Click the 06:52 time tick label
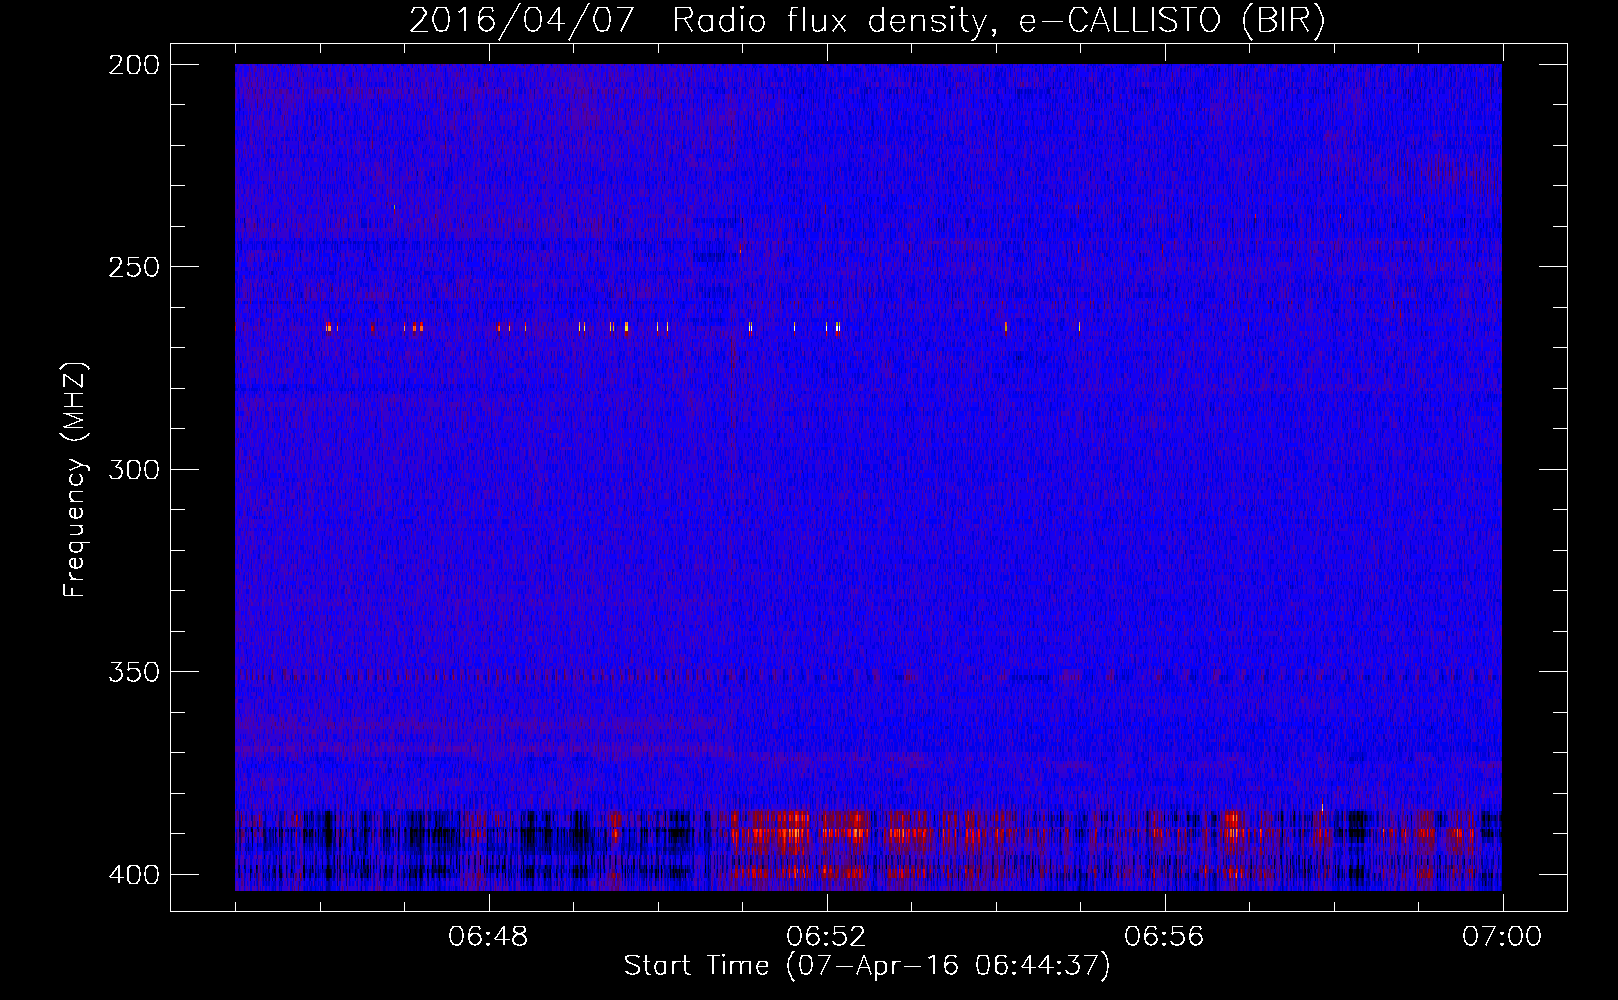 (x=826, y=937)
